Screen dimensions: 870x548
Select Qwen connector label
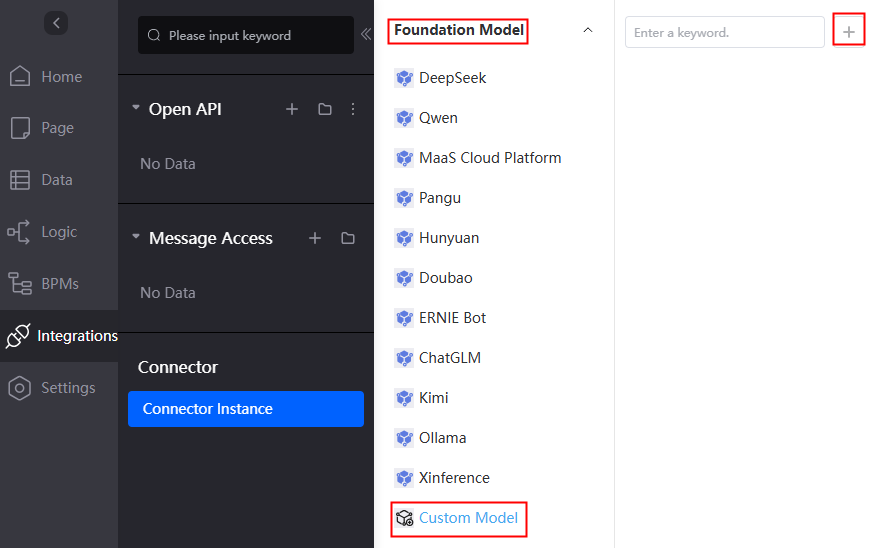(x=438, y=118)
